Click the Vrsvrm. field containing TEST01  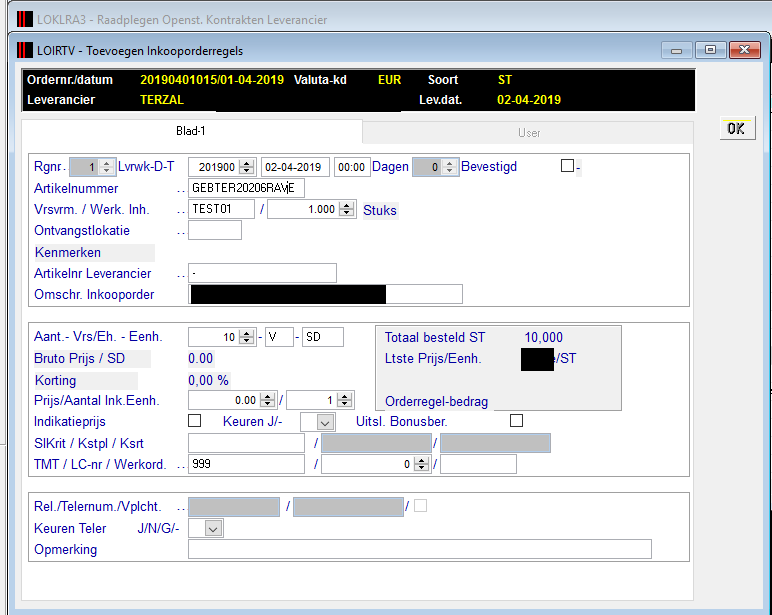(x=222, y=209)
